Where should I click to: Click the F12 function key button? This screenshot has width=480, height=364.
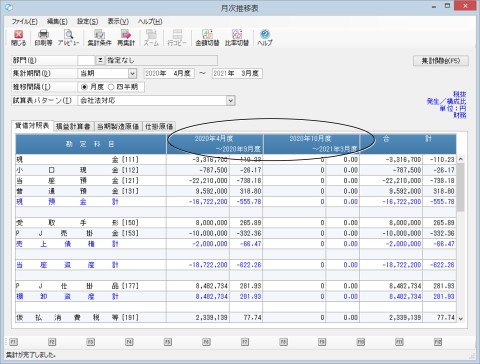(x=438, y=342)
